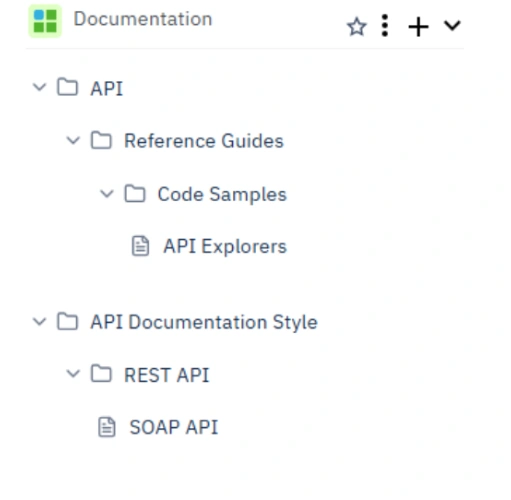Open the three-dot more options menu
This screenshot has width=511, height=500.
point(385,25)
